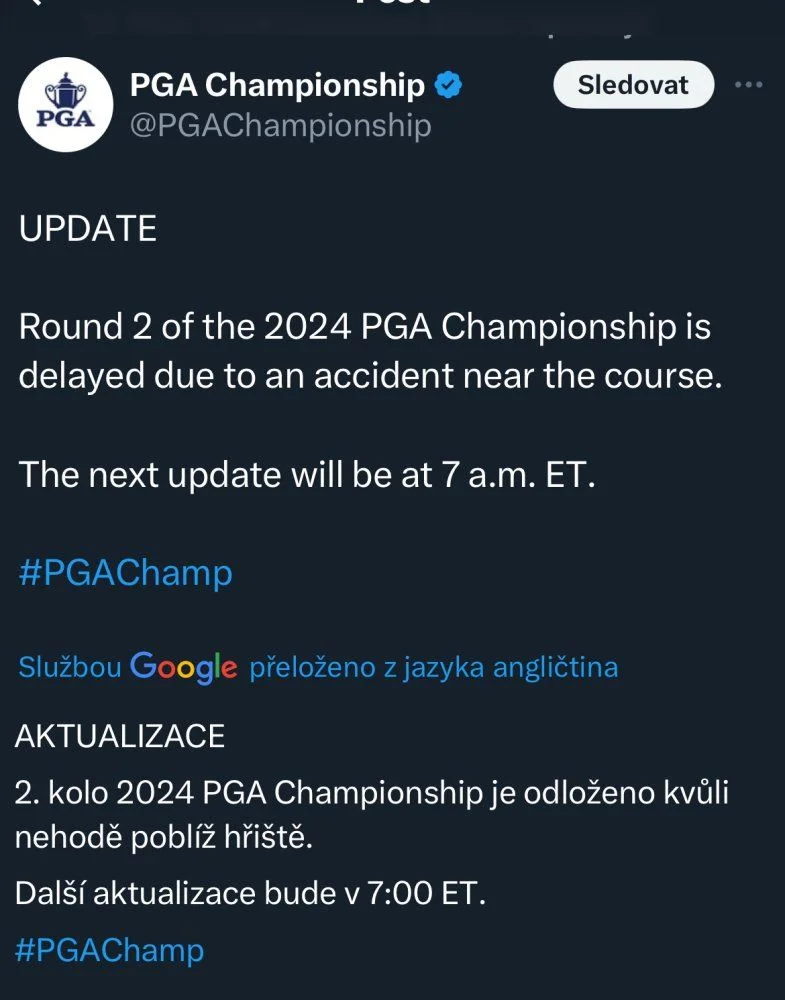
Task: Open #PGAChamp hashtag in the English post
Action: coord(126,573)
